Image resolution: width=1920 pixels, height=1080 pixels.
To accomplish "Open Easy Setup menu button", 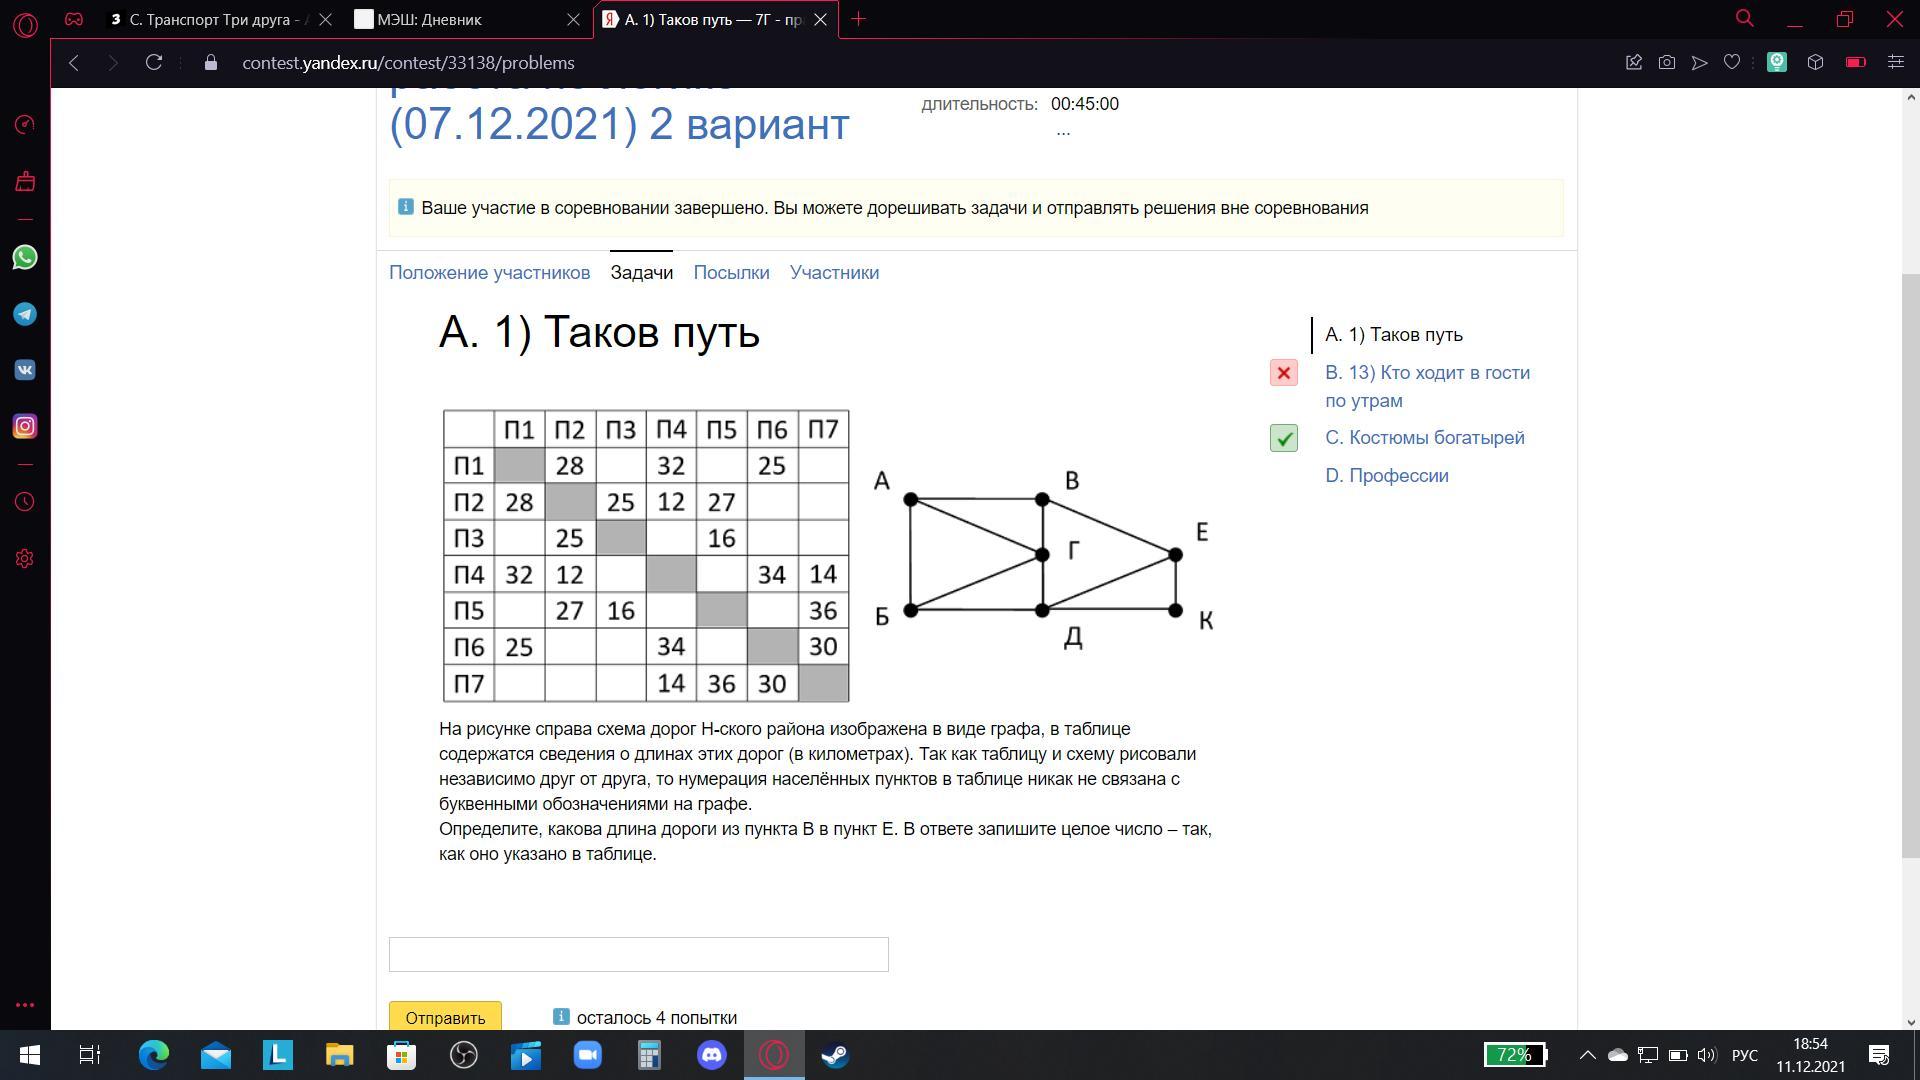I will [x=1895, y=62].
